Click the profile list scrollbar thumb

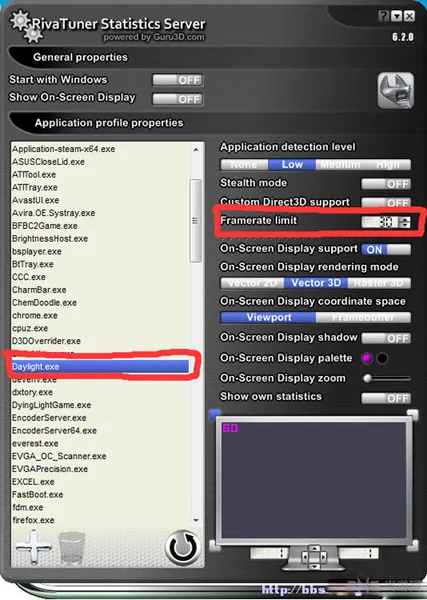coord(196,221)
